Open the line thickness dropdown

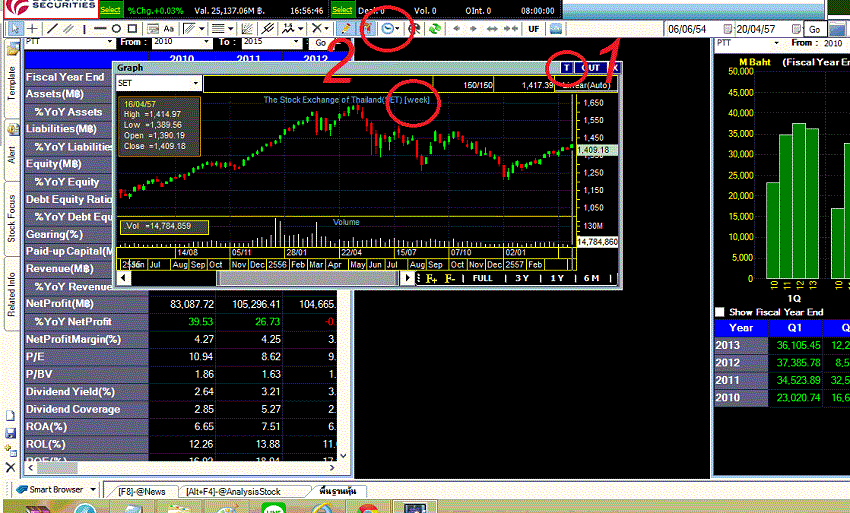pyautogui.click(x=230, y=28)
